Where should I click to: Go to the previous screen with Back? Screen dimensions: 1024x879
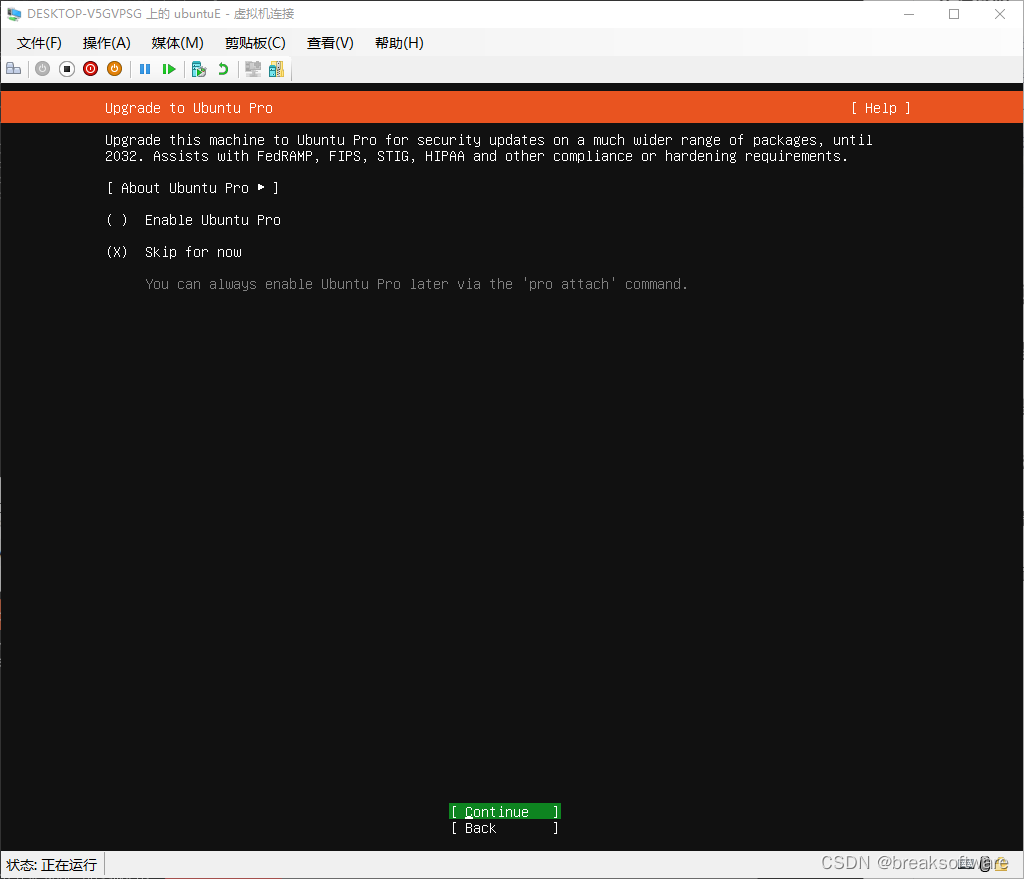tap(505, 828)
